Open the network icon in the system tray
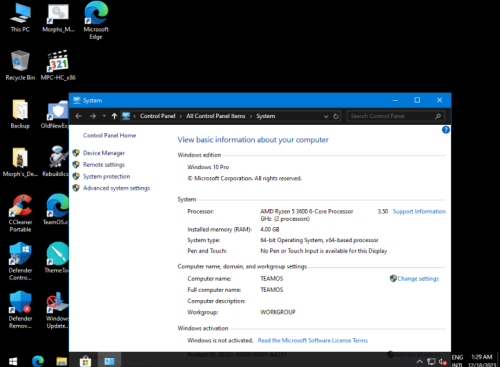Screen dimensions: 500x367 (431, 361)
